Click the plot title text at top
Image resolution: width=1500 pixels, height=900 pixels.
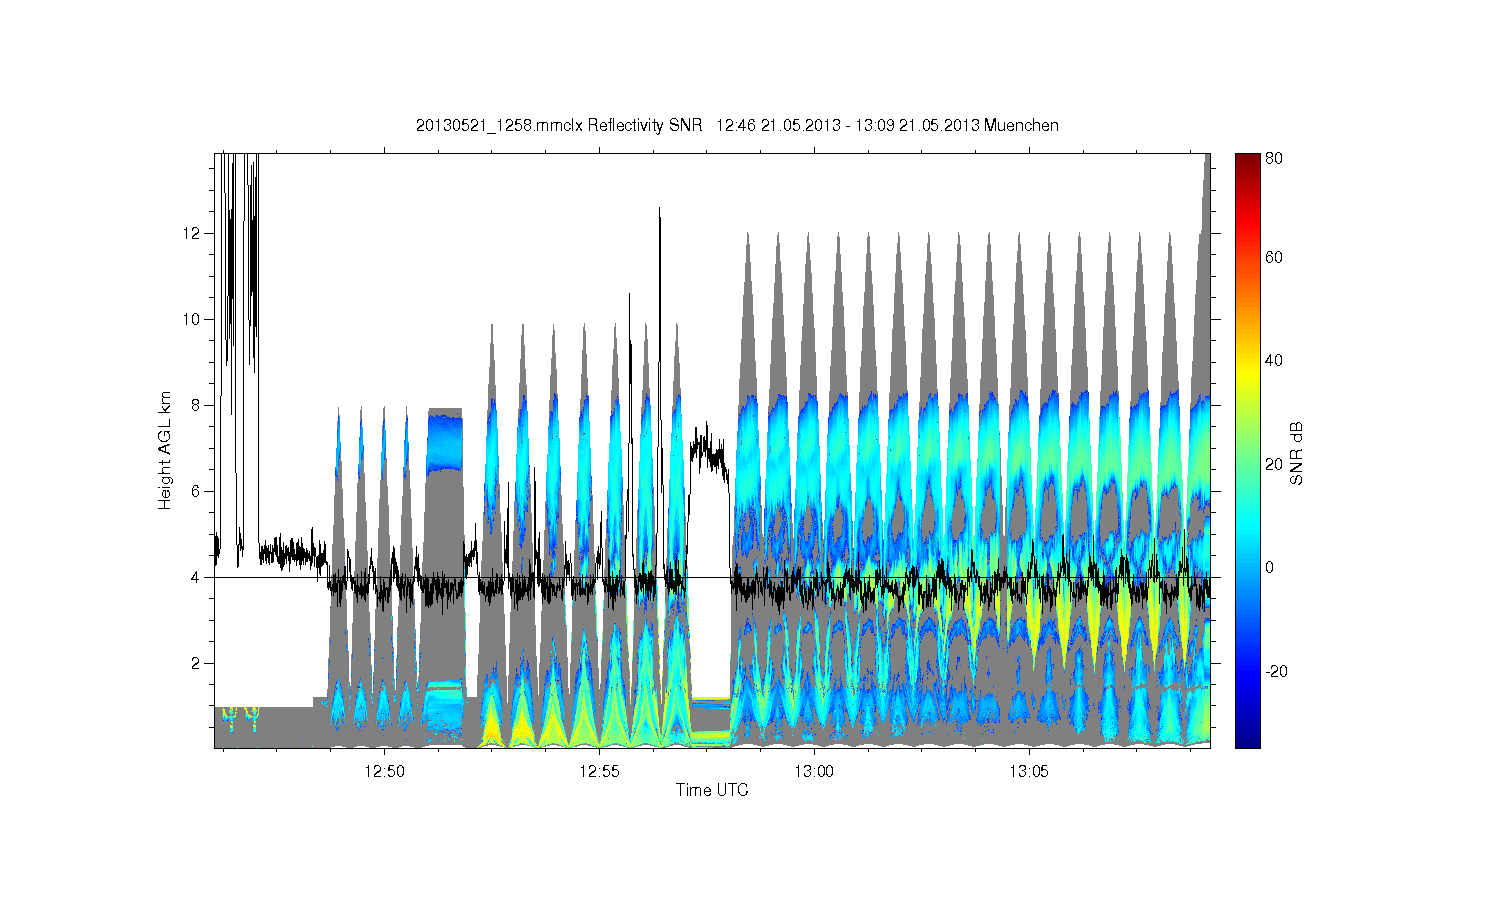click(737, 125)
